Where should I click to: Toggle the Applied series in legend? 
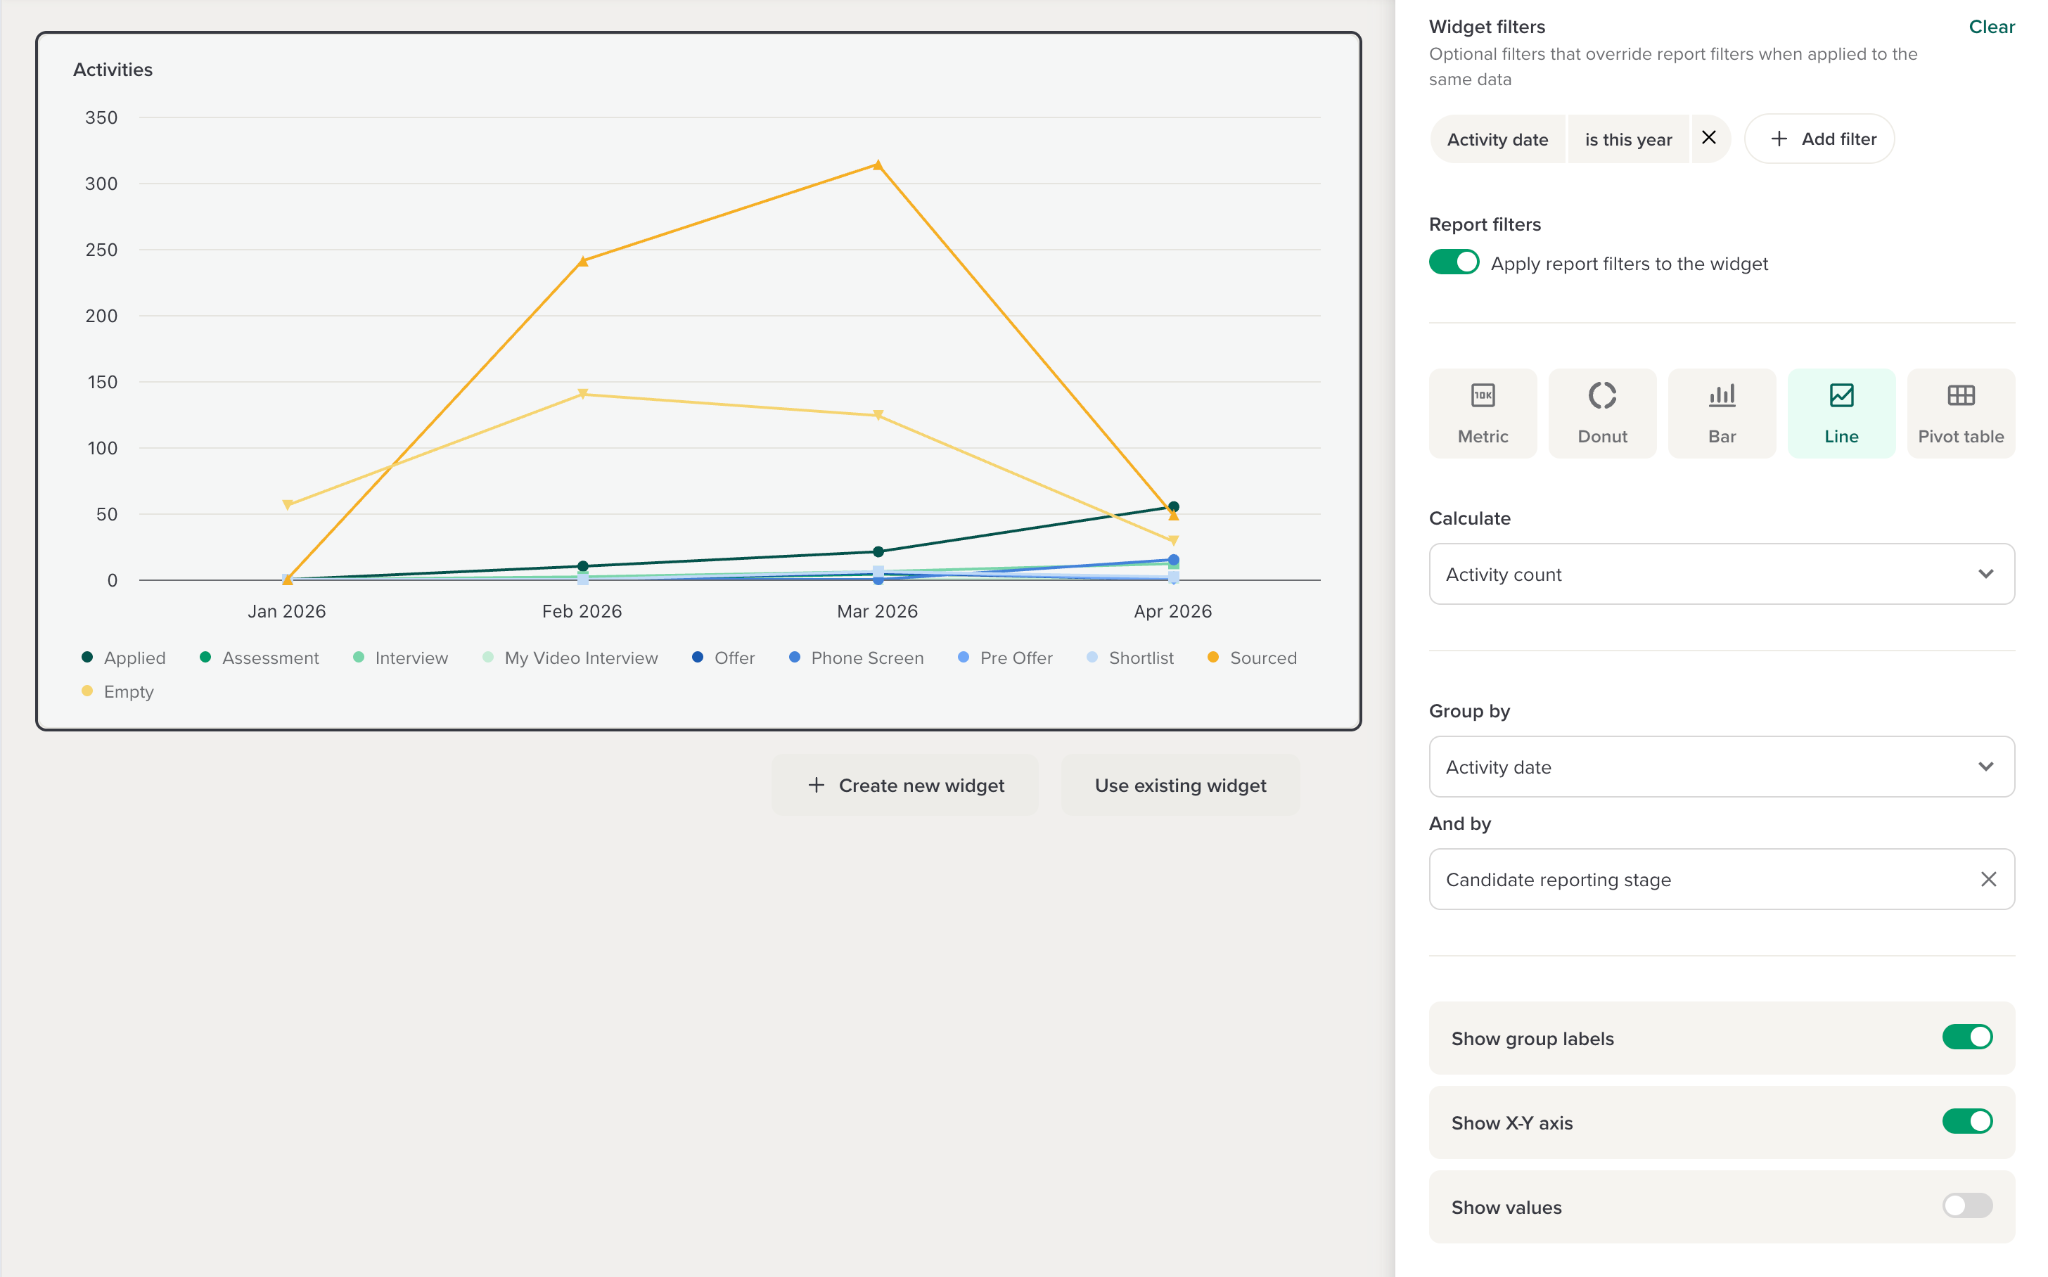click(x=134, y=658)
